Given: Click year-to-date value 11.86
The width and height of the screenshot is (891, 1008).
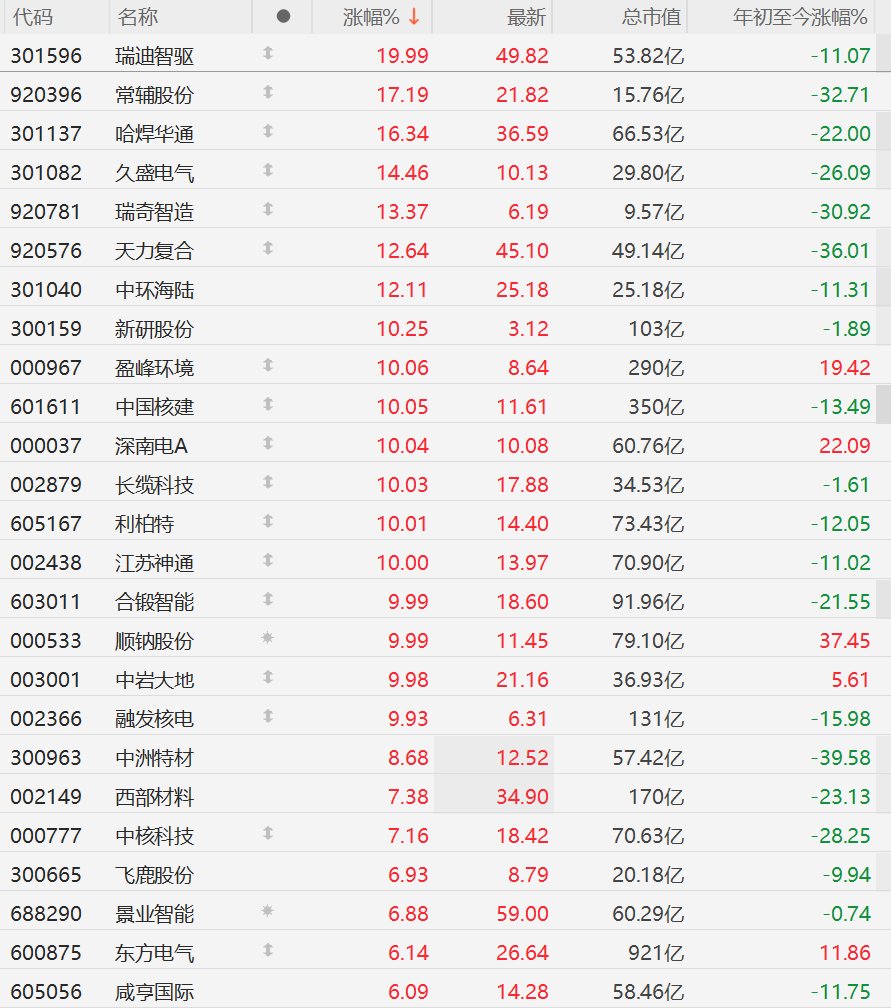Looking at the screenshot, I should tap(845, 953).
